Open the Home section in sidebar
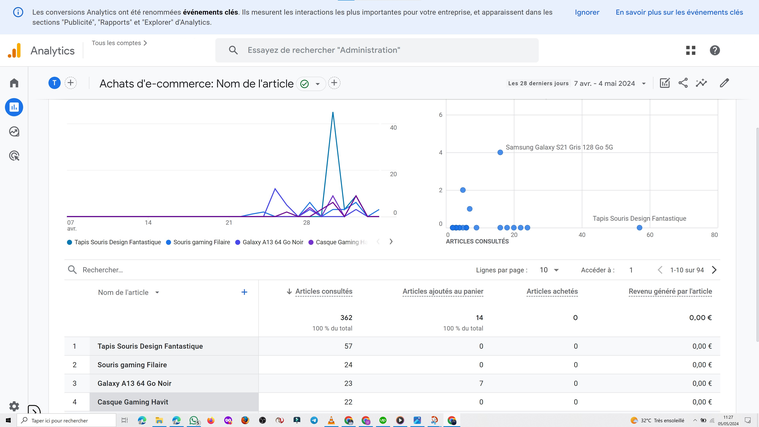 tap(14, 83)
